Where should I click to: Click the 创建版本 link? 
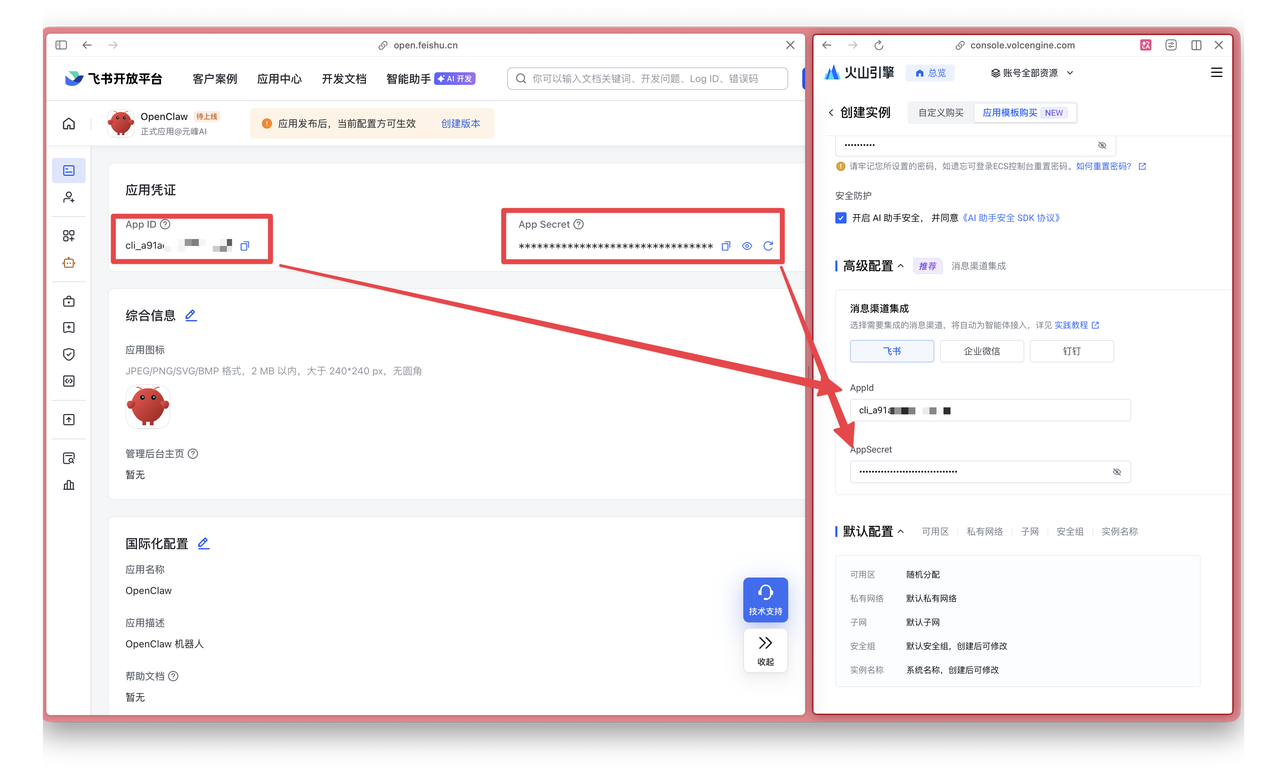click(x=460, y=124)
